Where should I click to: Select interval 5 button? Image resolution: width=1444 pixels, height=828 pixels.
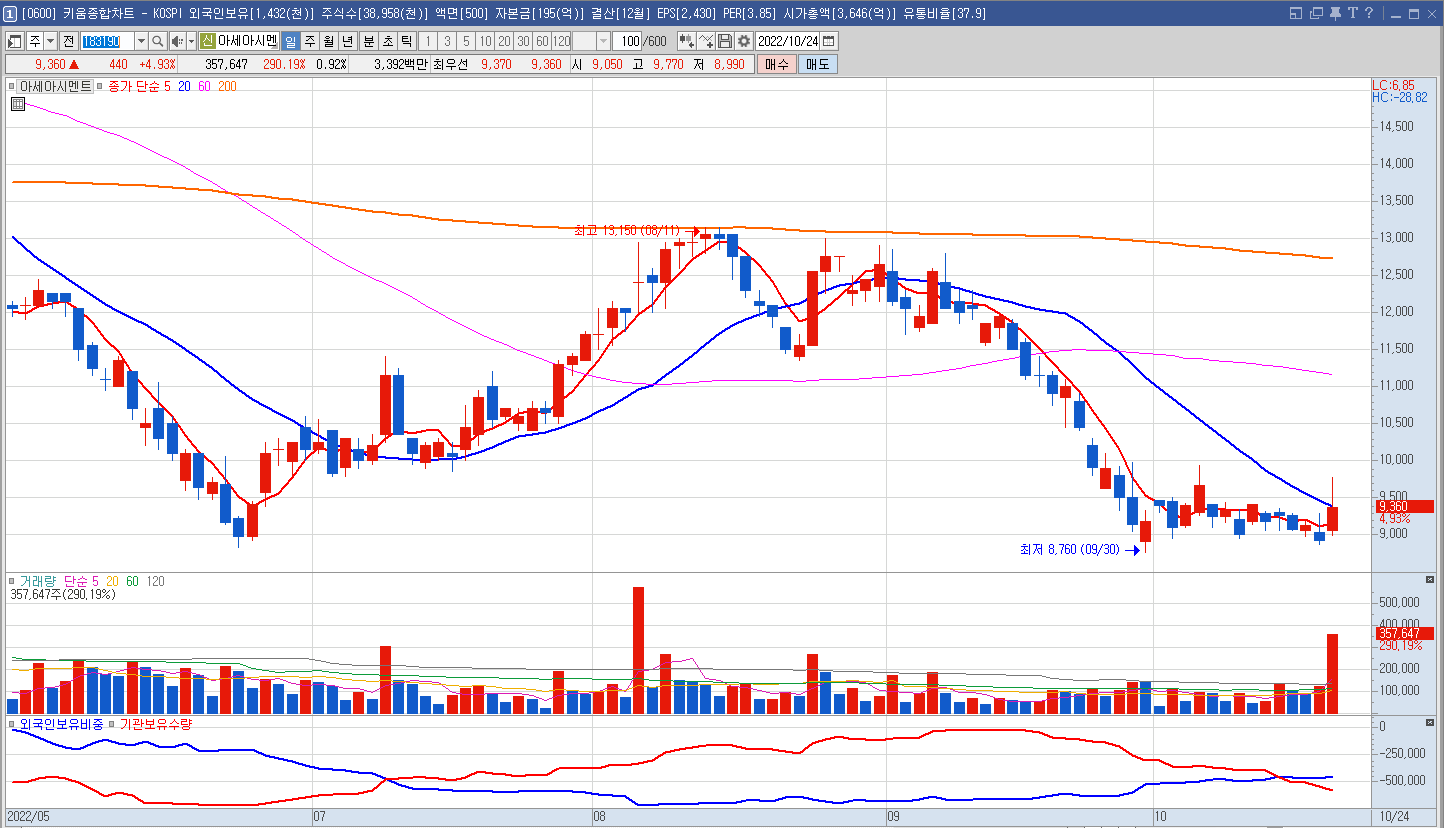click(466, 41)
